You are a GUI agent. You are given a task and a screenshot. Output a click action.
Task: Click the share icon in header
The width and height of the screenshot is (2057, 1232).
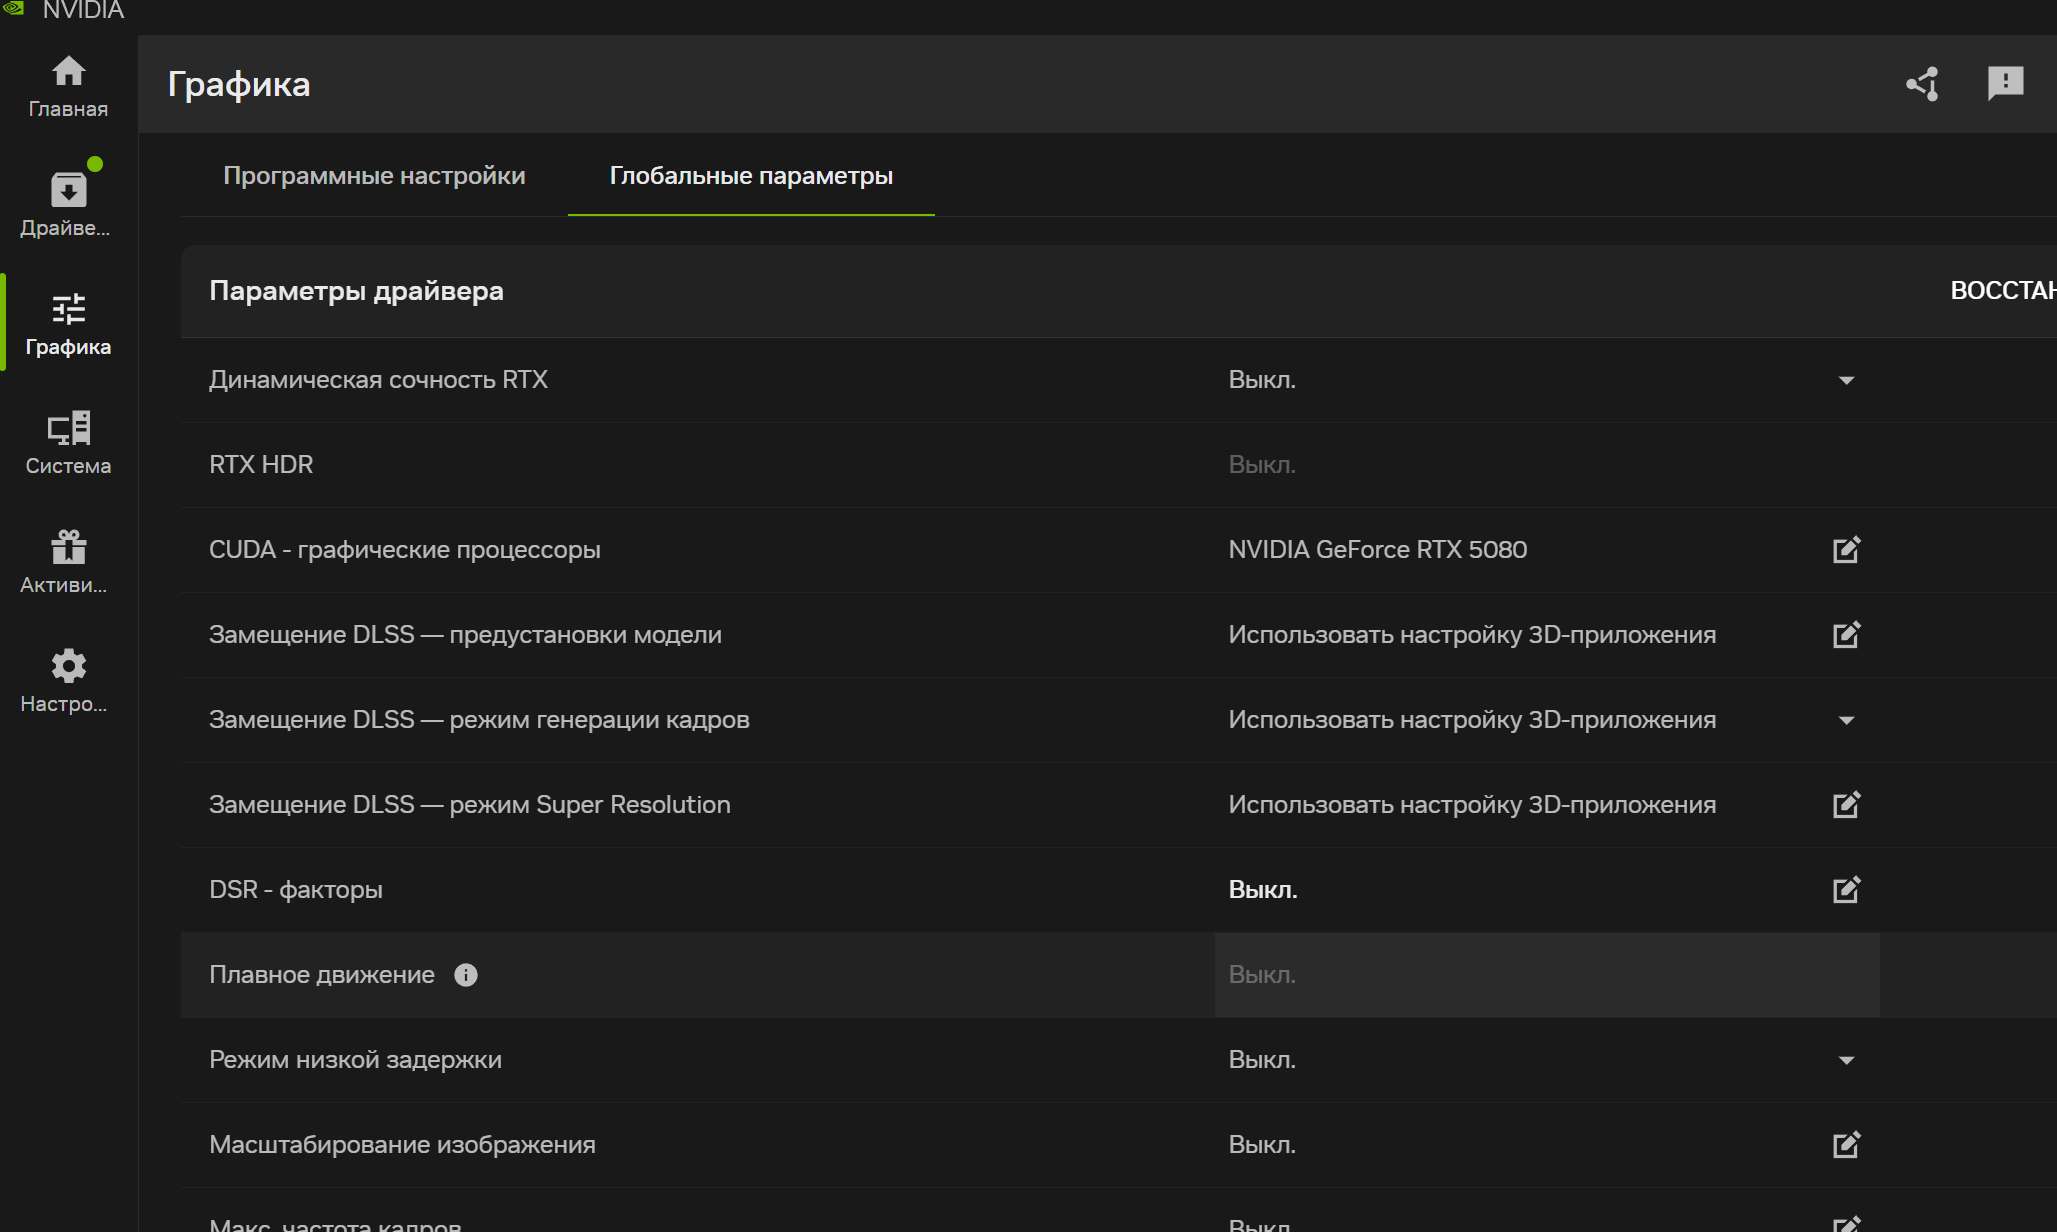point(1922,84)
